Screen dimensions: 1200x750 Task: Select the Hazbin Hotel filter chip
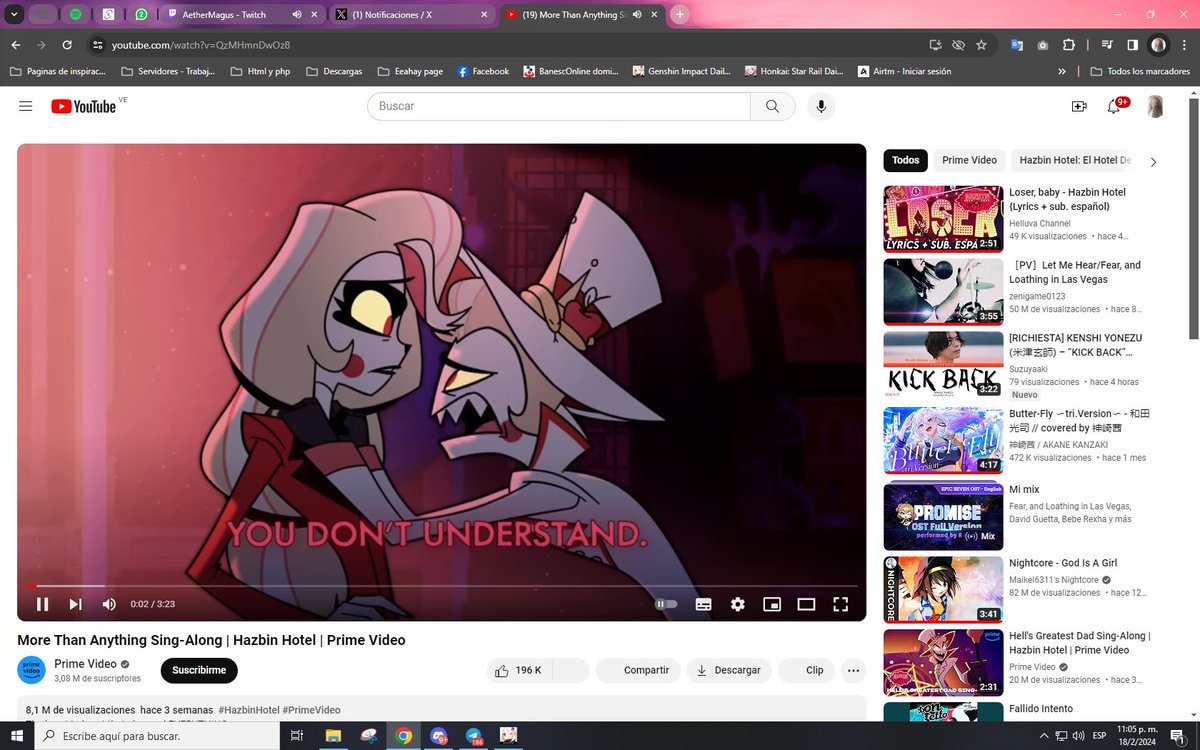tap(1075, 160)
